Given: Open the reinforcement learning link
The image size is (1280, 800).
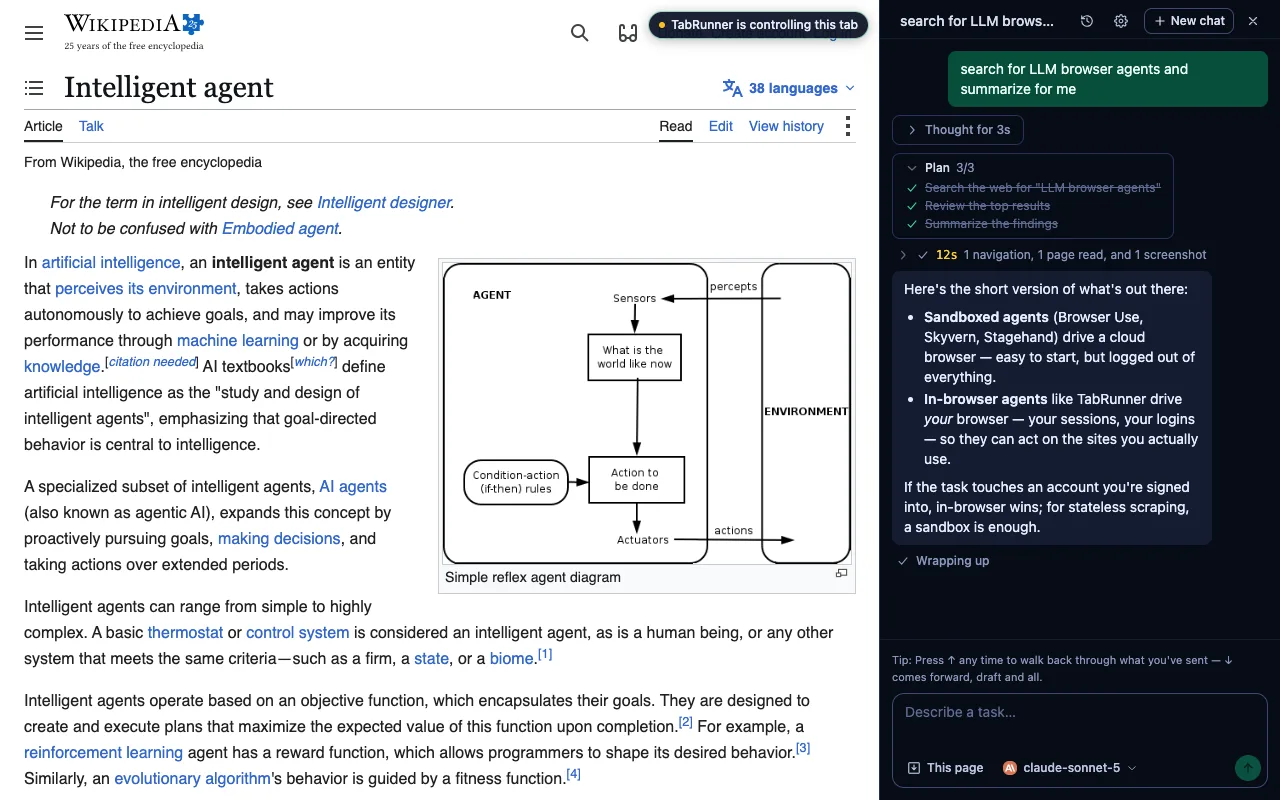Looking at the screenshot, I should point(103,752).
